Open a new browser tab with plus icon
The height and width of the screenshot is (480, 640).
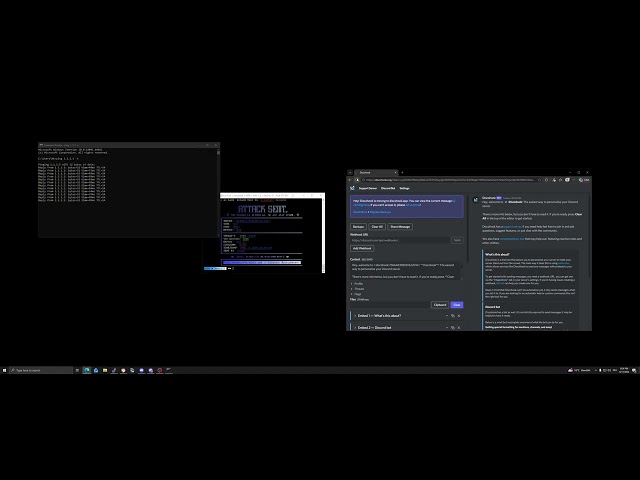402,172
